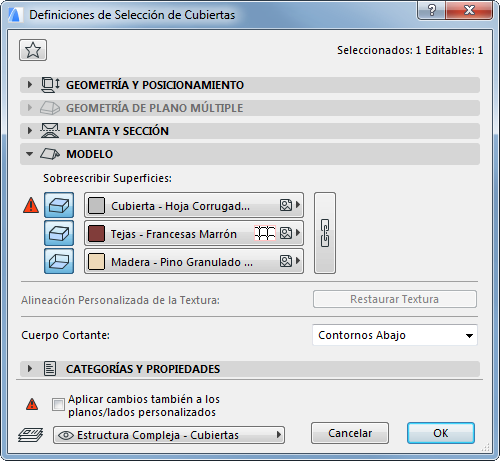Click the texture icon on Tejas - Francesas Marrón row
The image size is (500, 461).
pyautogui.click(x=286, y=233)
